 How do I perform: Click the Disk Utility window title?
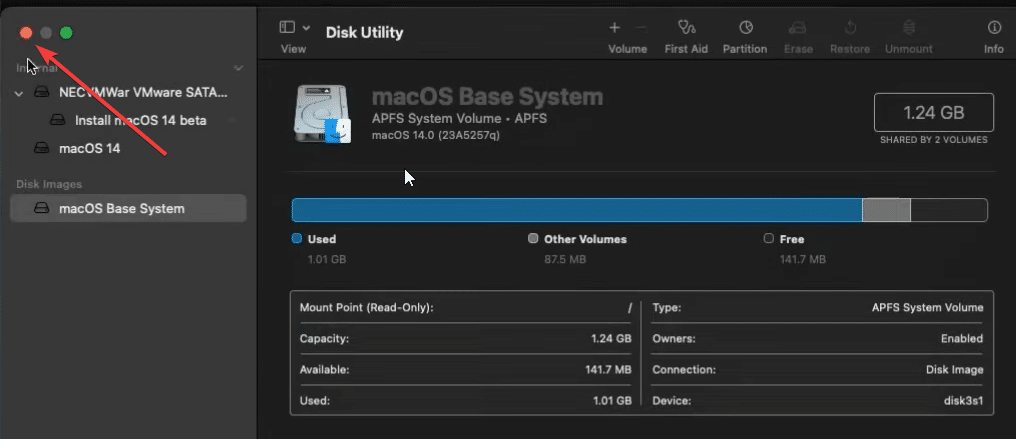pyautogui.click(x=364, y=32)
